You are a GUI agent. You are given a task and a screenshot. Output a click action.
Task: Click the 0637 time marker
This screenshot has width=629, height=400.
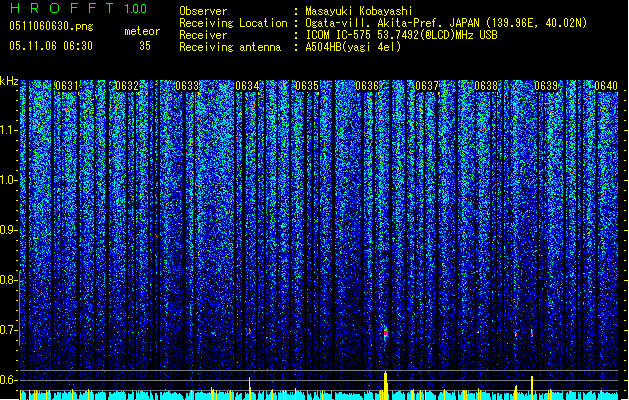pos(427,86)
